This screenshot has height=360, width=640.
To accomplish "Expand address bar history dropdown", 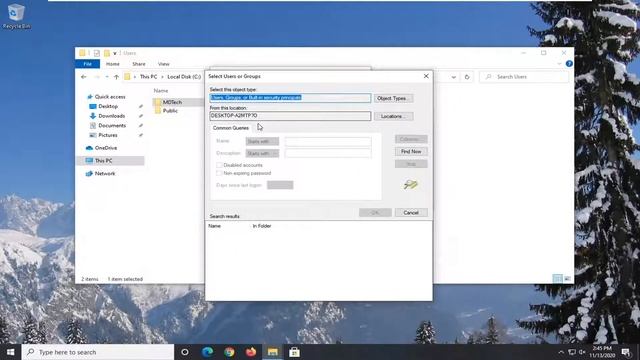I will coord(453,77).
